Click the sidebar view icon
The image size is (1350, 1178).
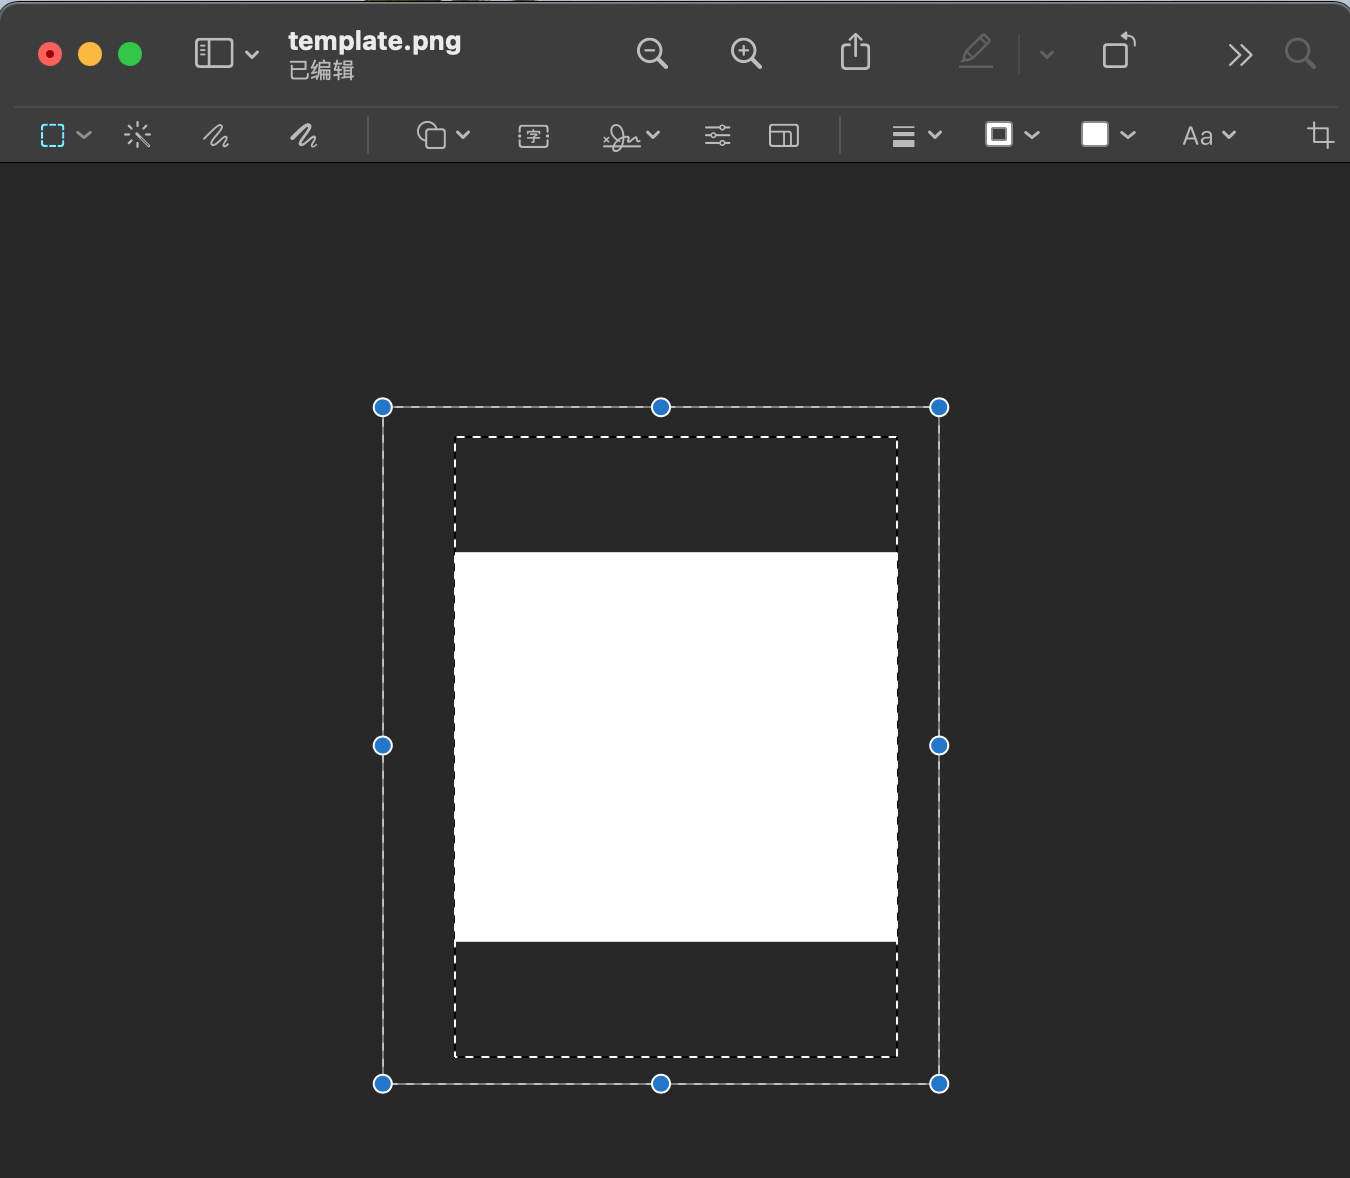pos(213,53)
